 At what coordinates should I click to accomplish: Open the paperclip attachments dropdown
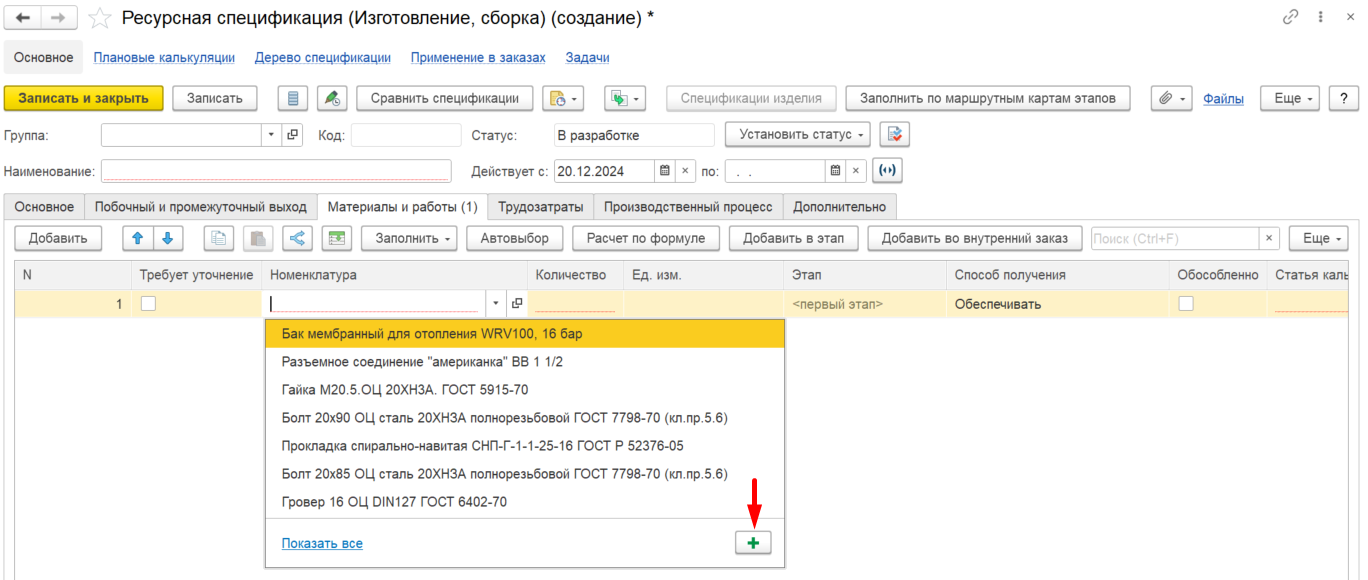pyautogui.click(x=1172, y=98)
